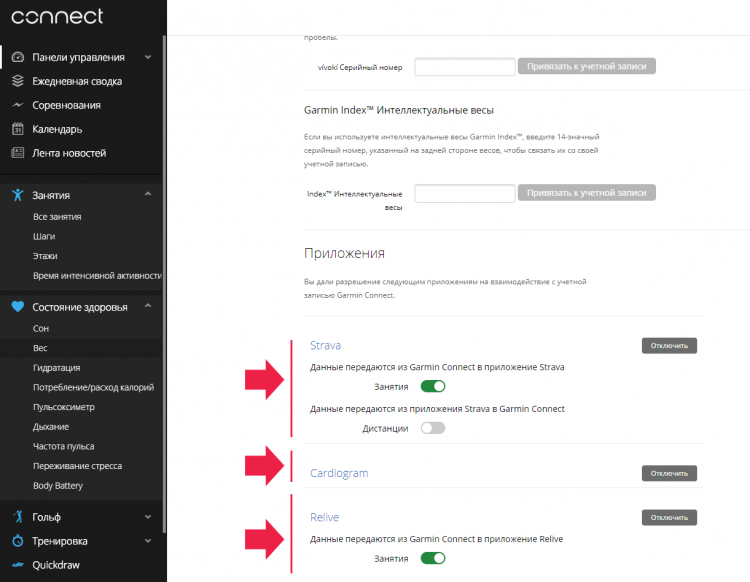Open the Strava app link
The image size is (750, 582).
tap(325, 345)
